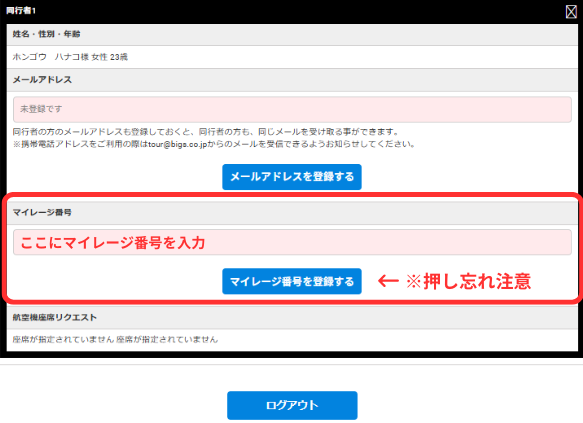Click the red ここにマイレージ番号を入力 text
Image resolution: width=583 pixels, height=423 pixels.
click(x=113, y=243)
